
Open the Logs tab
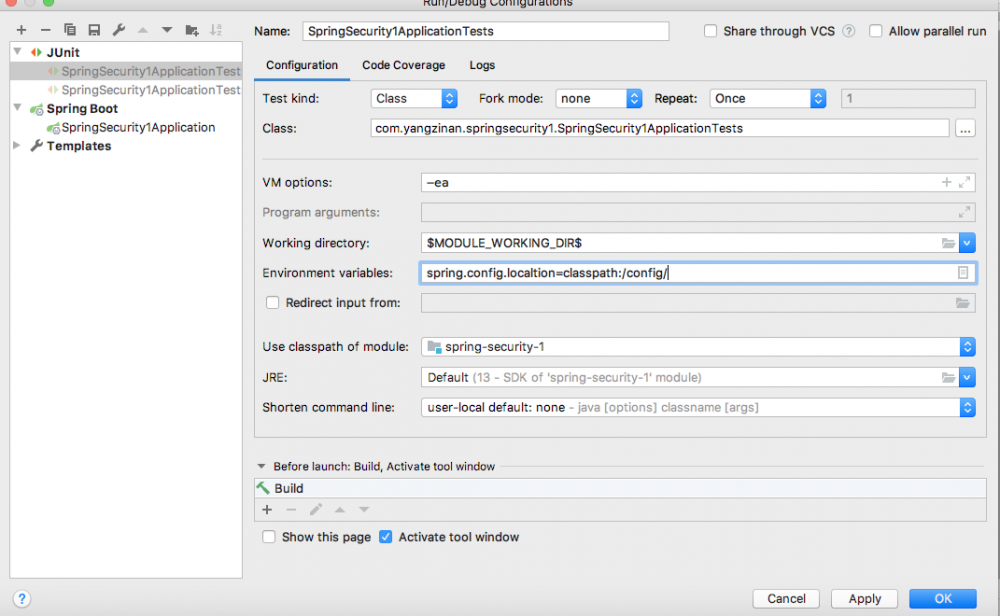pos(482,65)
